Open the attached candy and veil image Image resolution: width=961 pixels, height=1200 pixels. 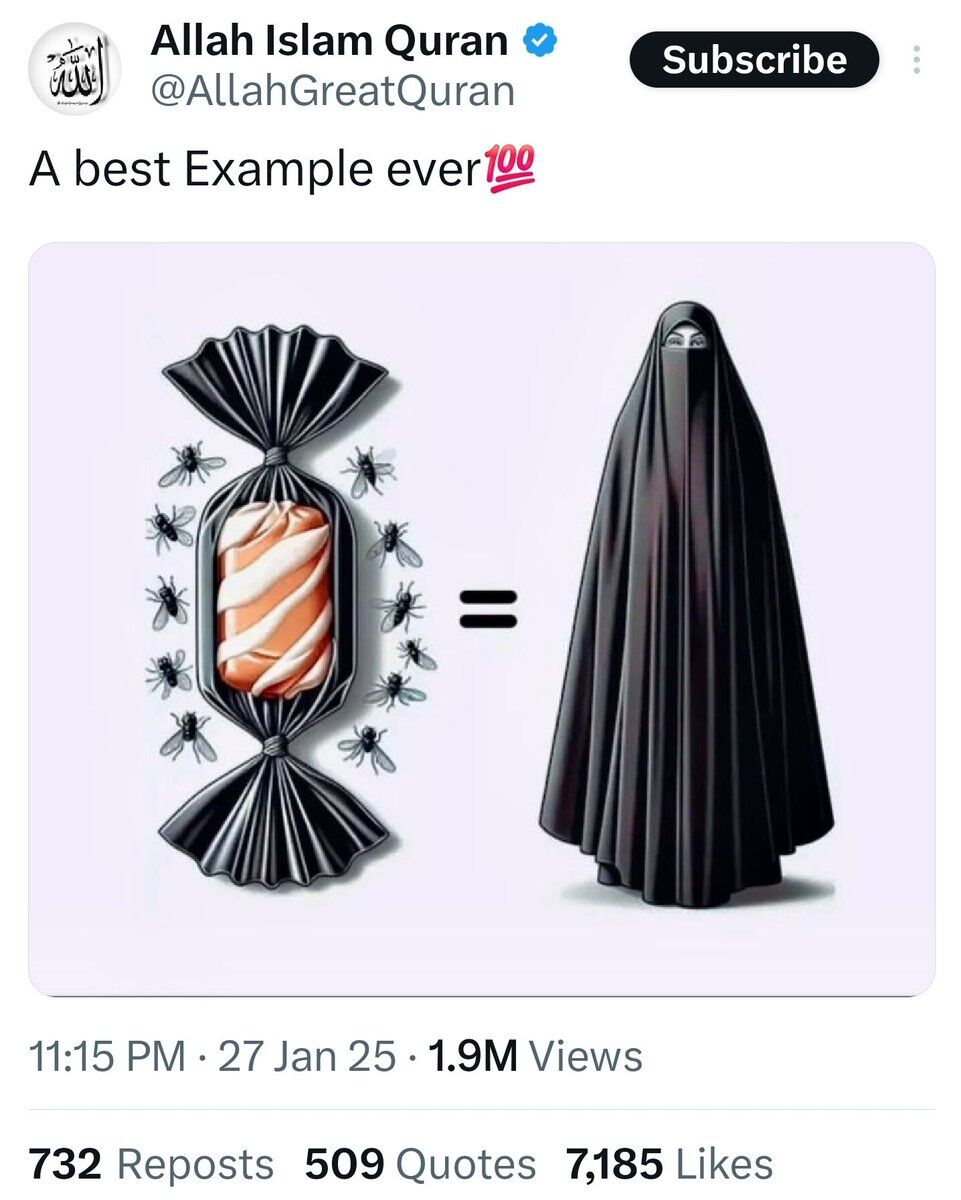(x=481, y=619)
